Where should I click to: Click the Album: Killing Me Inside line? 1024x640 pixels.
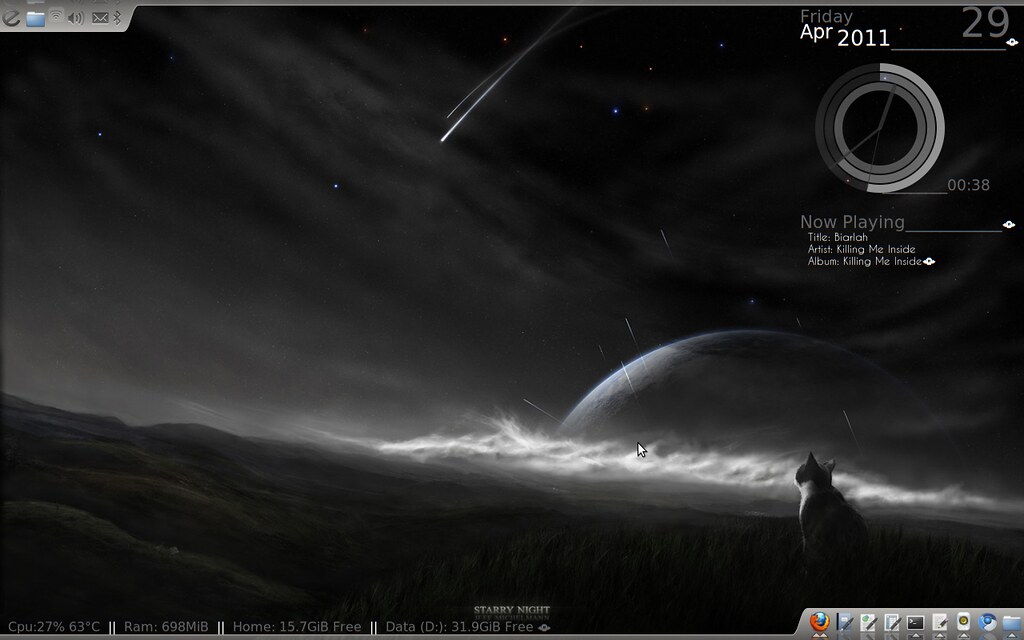865,261
